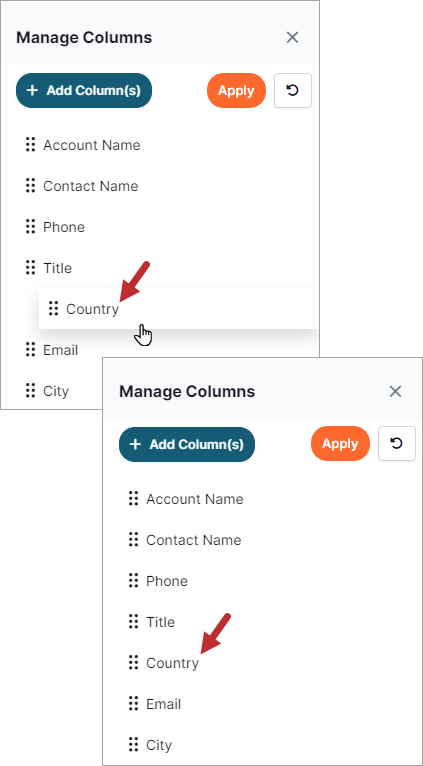Select Phone column entry in lower panel
423x766 pixels.
167,581
